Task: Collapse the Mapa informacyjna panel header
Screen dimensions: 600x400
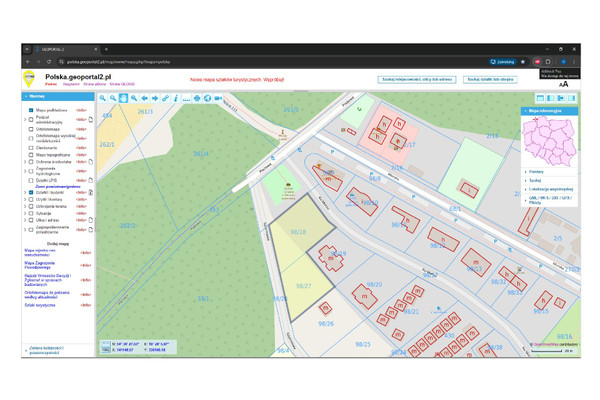Action: 549,111
